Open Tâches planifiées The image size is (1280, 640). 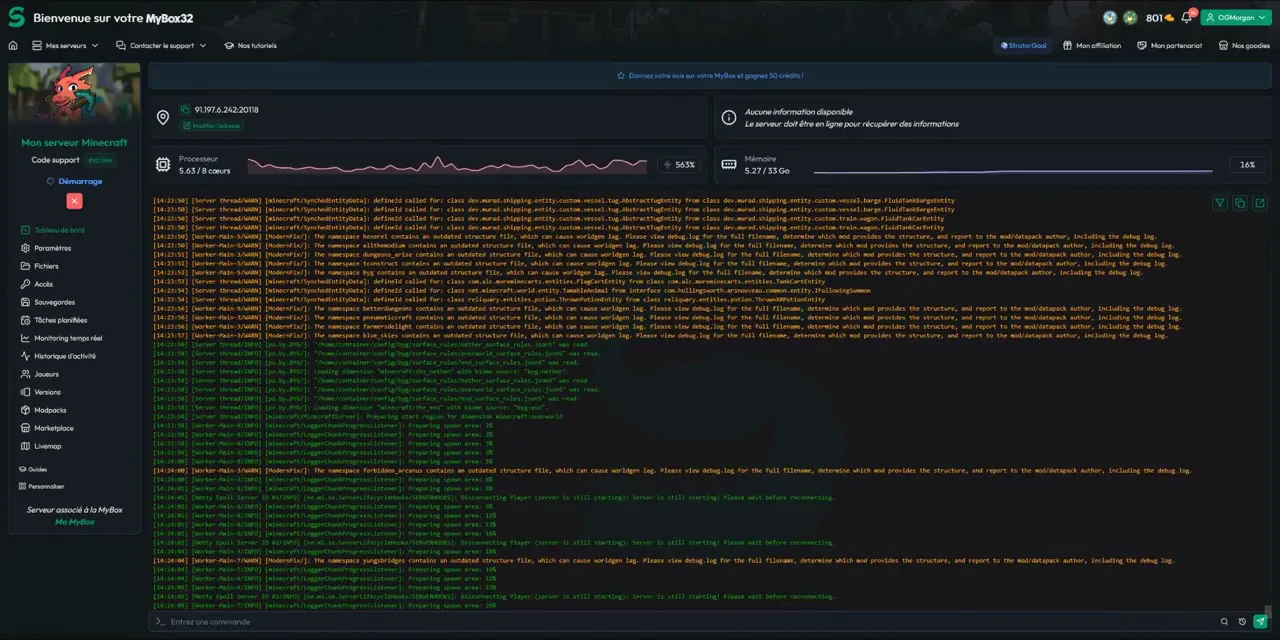pyautogui.click(x=54, y=320)
